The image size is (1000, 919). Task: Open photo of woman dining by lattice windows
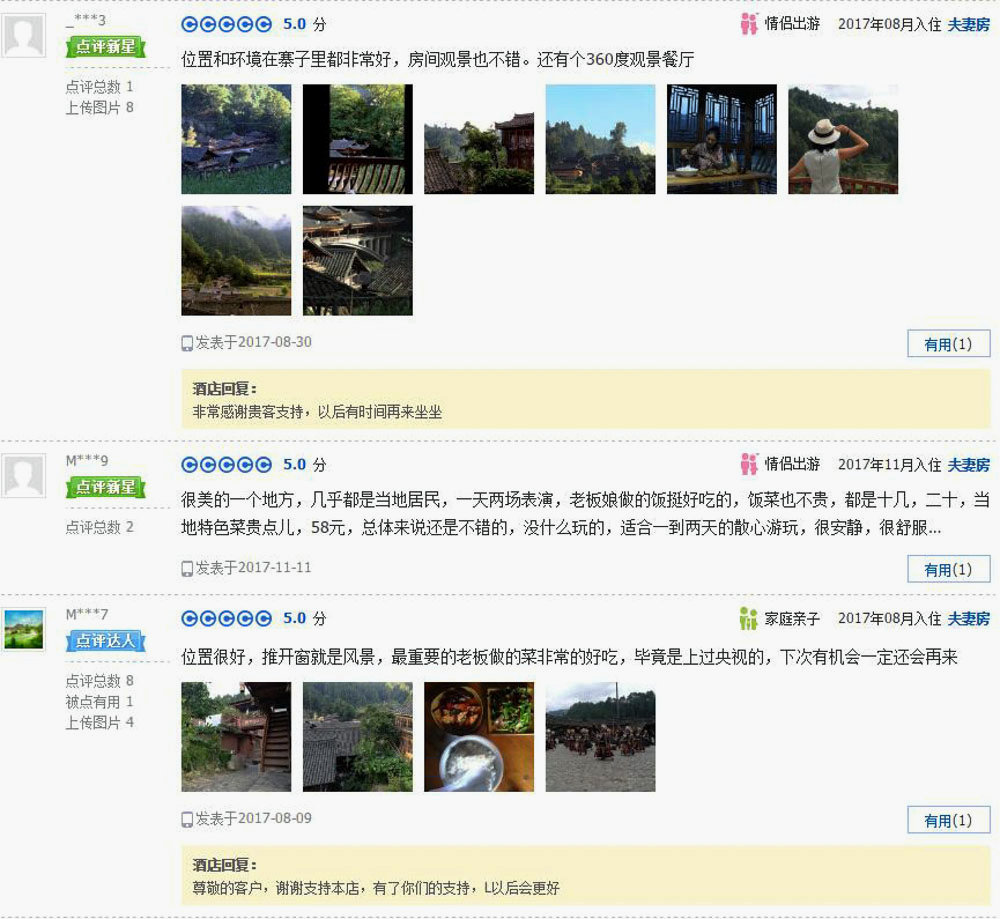pyautogui.click(x=722, y=139)
